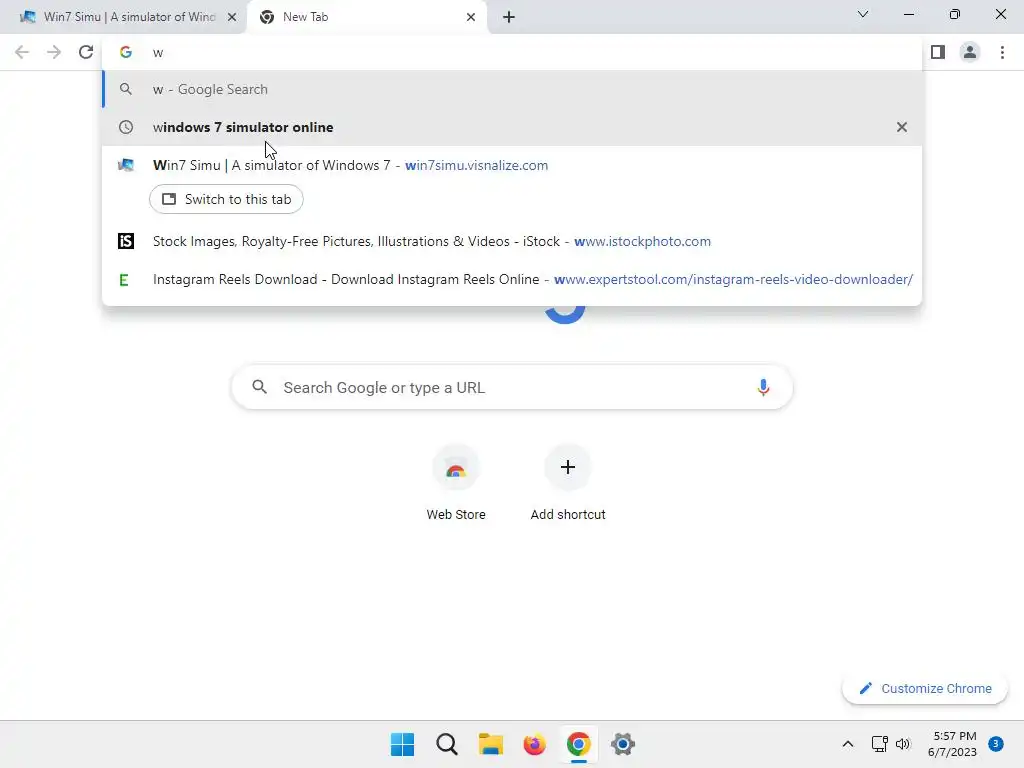
Task: Open the iStock suggestion row
Action: 512,242
